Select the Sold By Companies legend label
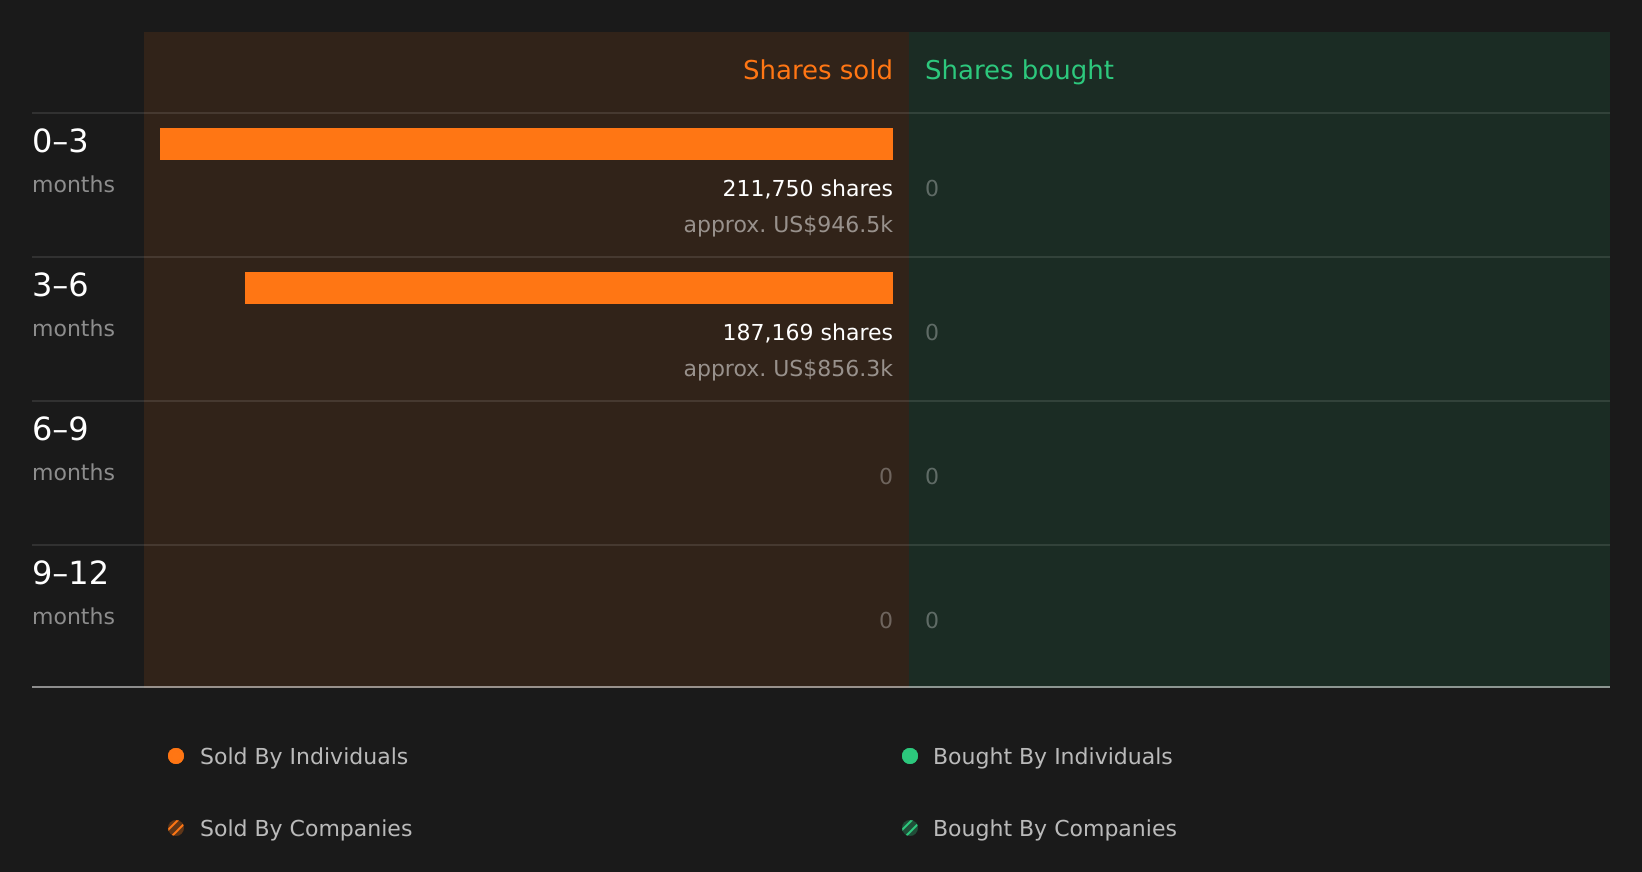 pyautogui.click(x=306, y=829)
